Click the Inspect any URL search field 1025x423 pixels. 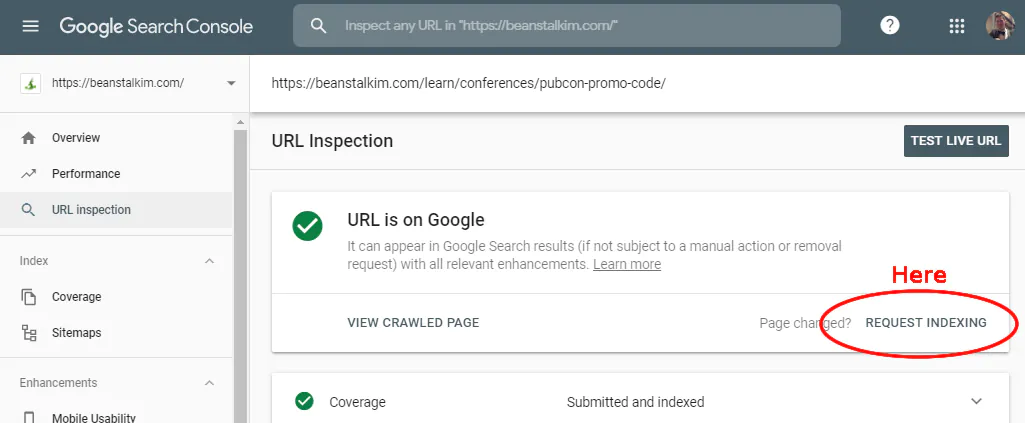(x=567, y=25)
